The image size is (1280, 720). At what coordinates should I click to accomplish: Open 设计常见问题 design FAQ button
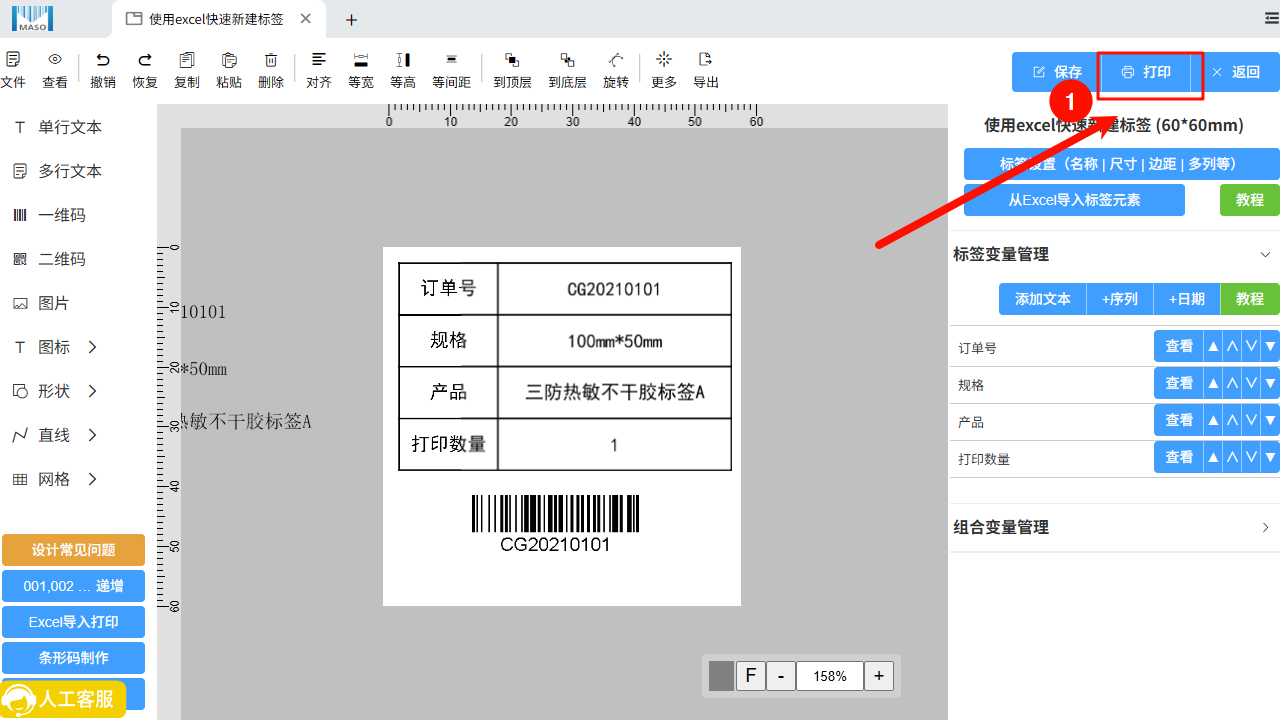(x=73, y=550)
